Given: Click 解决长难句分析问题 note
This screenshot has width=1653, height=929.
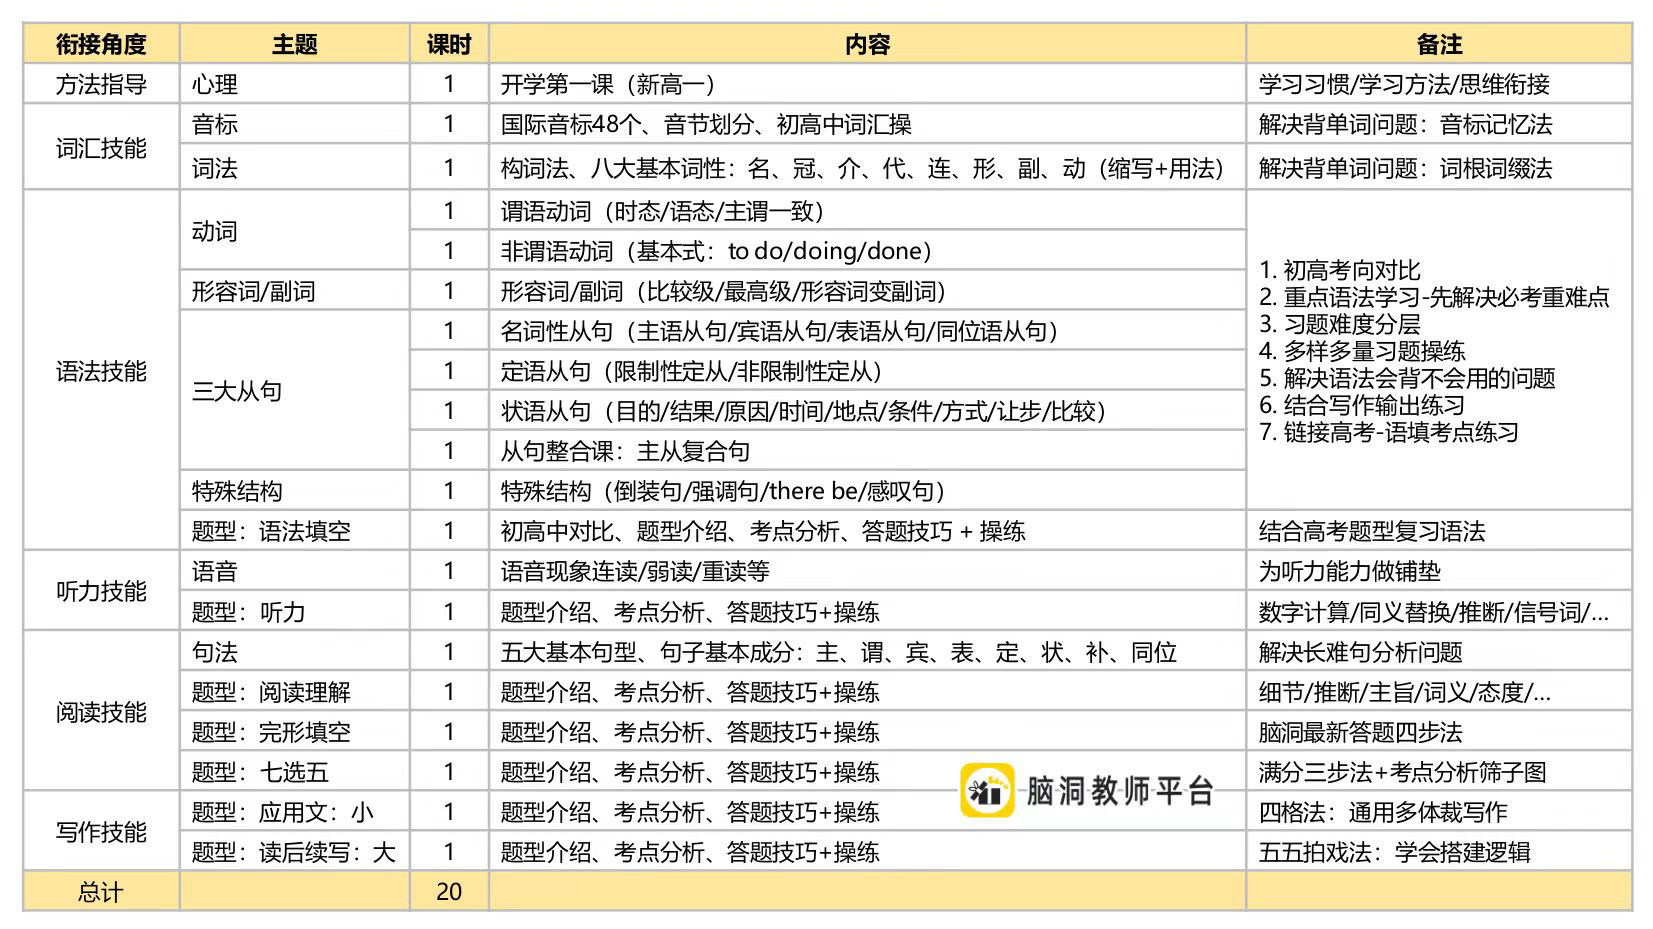Looking at the screenshot, I should tap(1439, 651).
